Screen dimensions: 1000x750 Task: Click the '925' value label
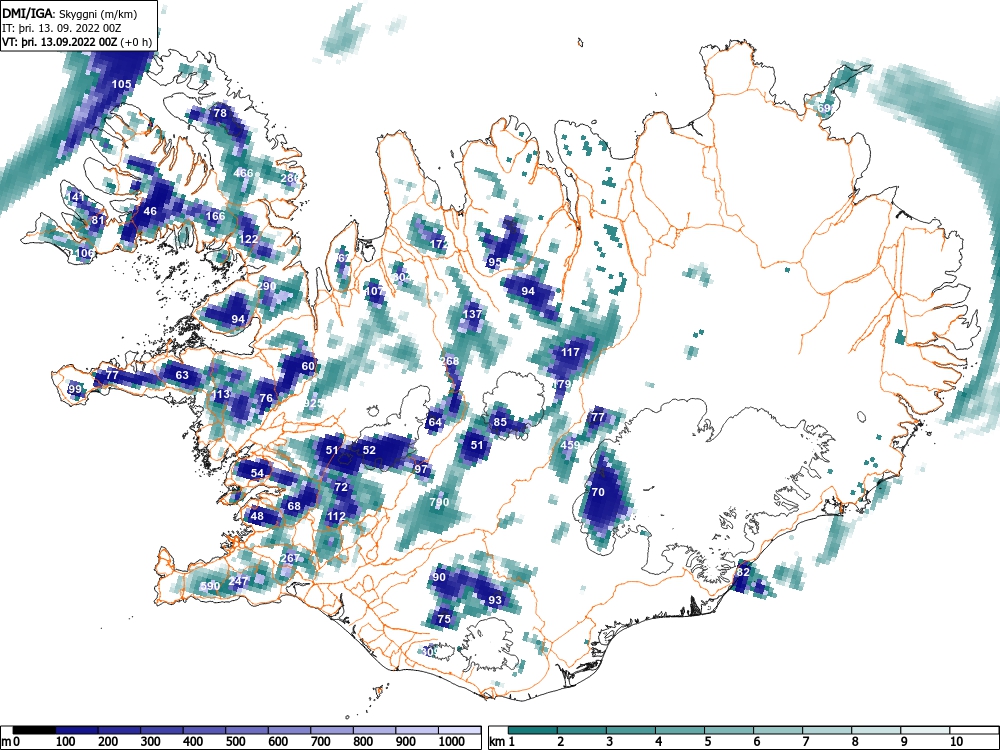tap(313, 403)
